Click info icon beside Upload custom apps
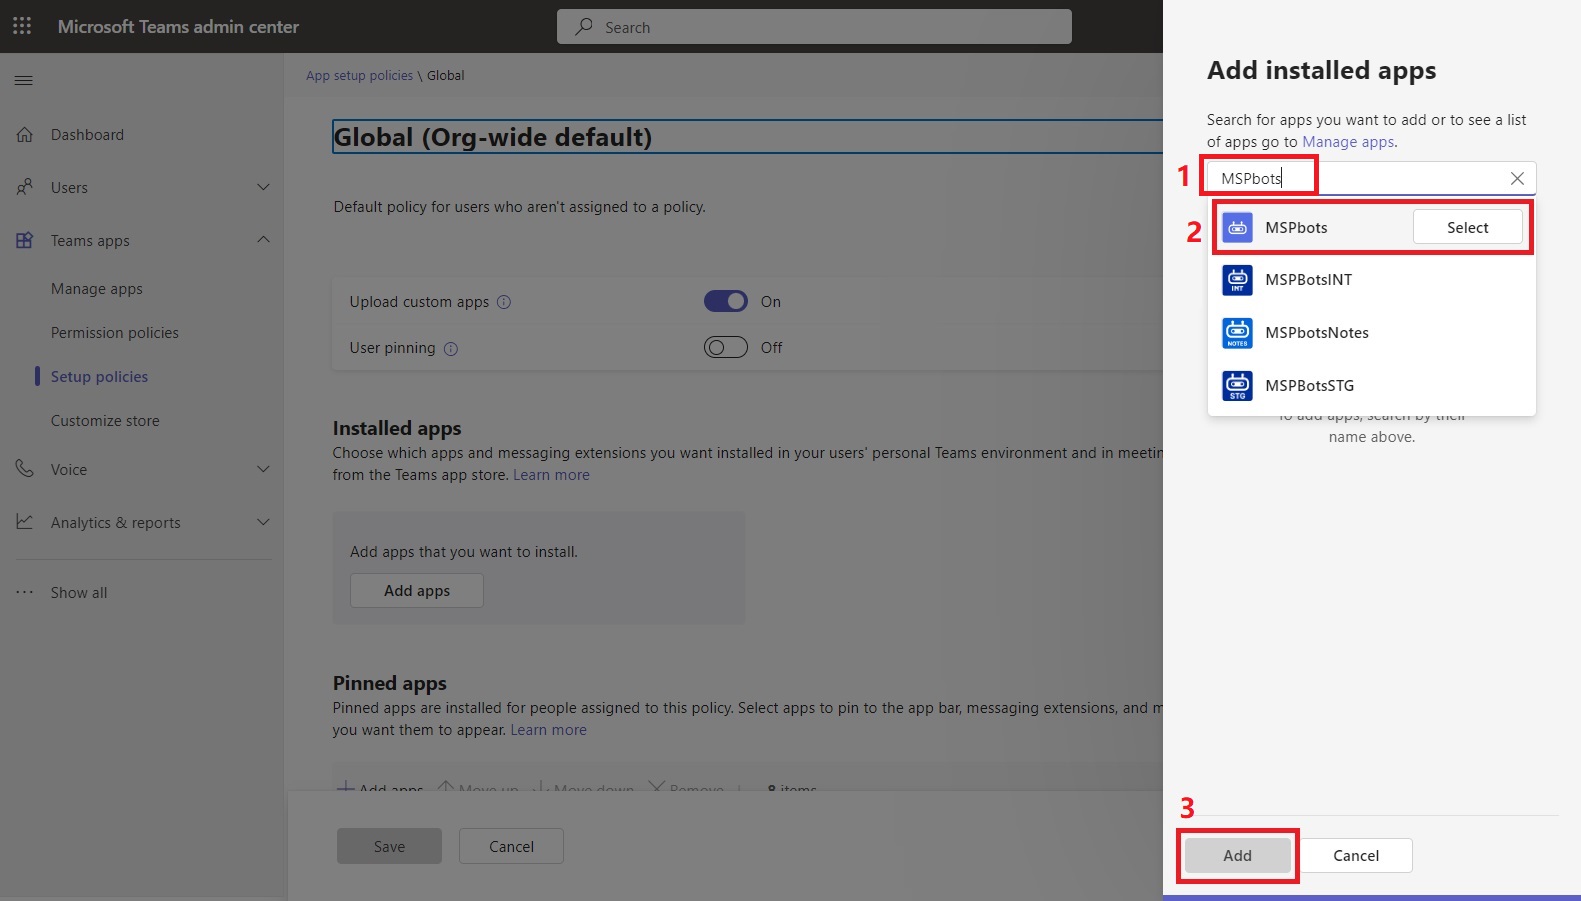 (504, 302)
